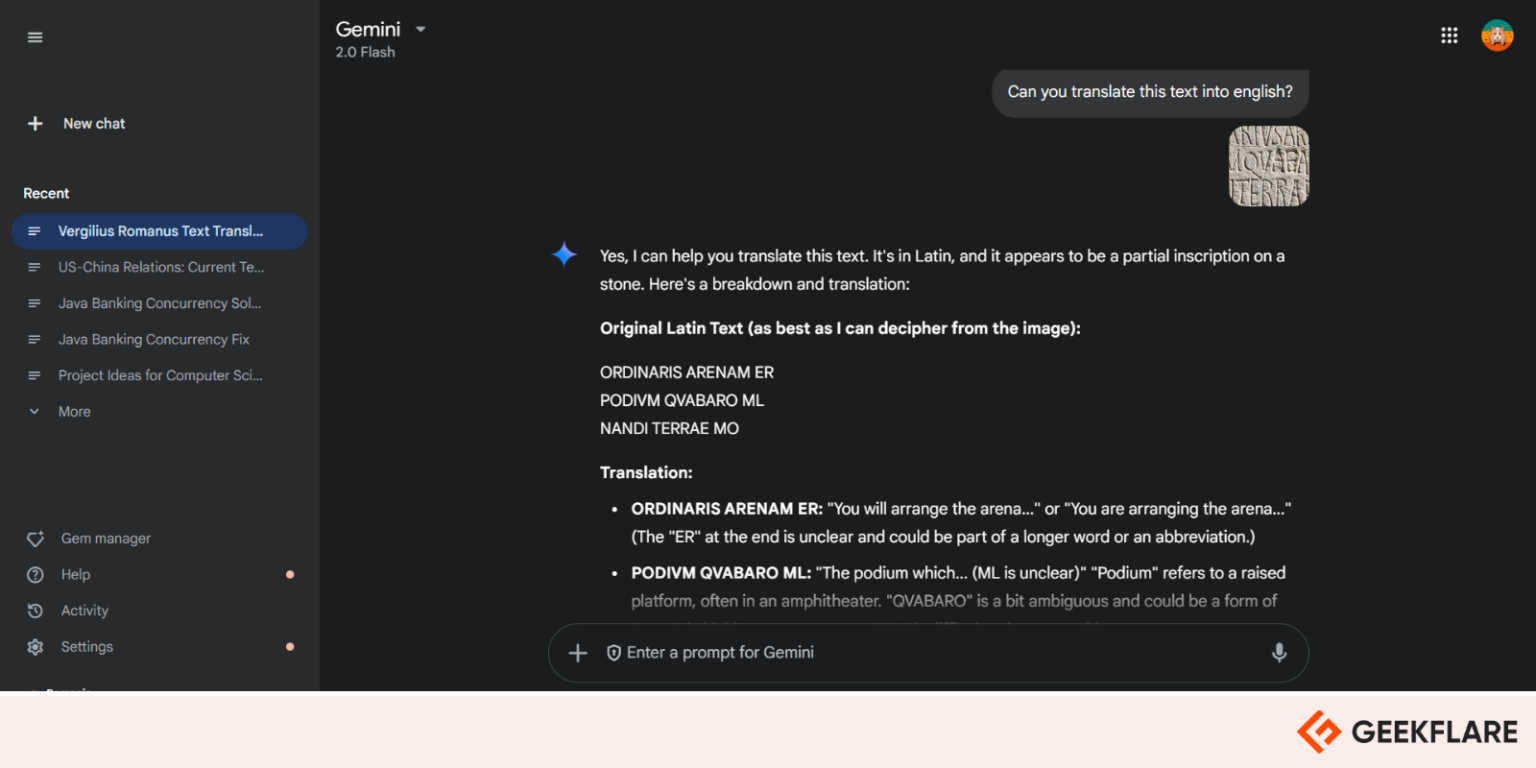The width and height of the screenshot is (1536, 768).
Task: Click the Gemini prompt input field
Action: [x=900, y=652]
